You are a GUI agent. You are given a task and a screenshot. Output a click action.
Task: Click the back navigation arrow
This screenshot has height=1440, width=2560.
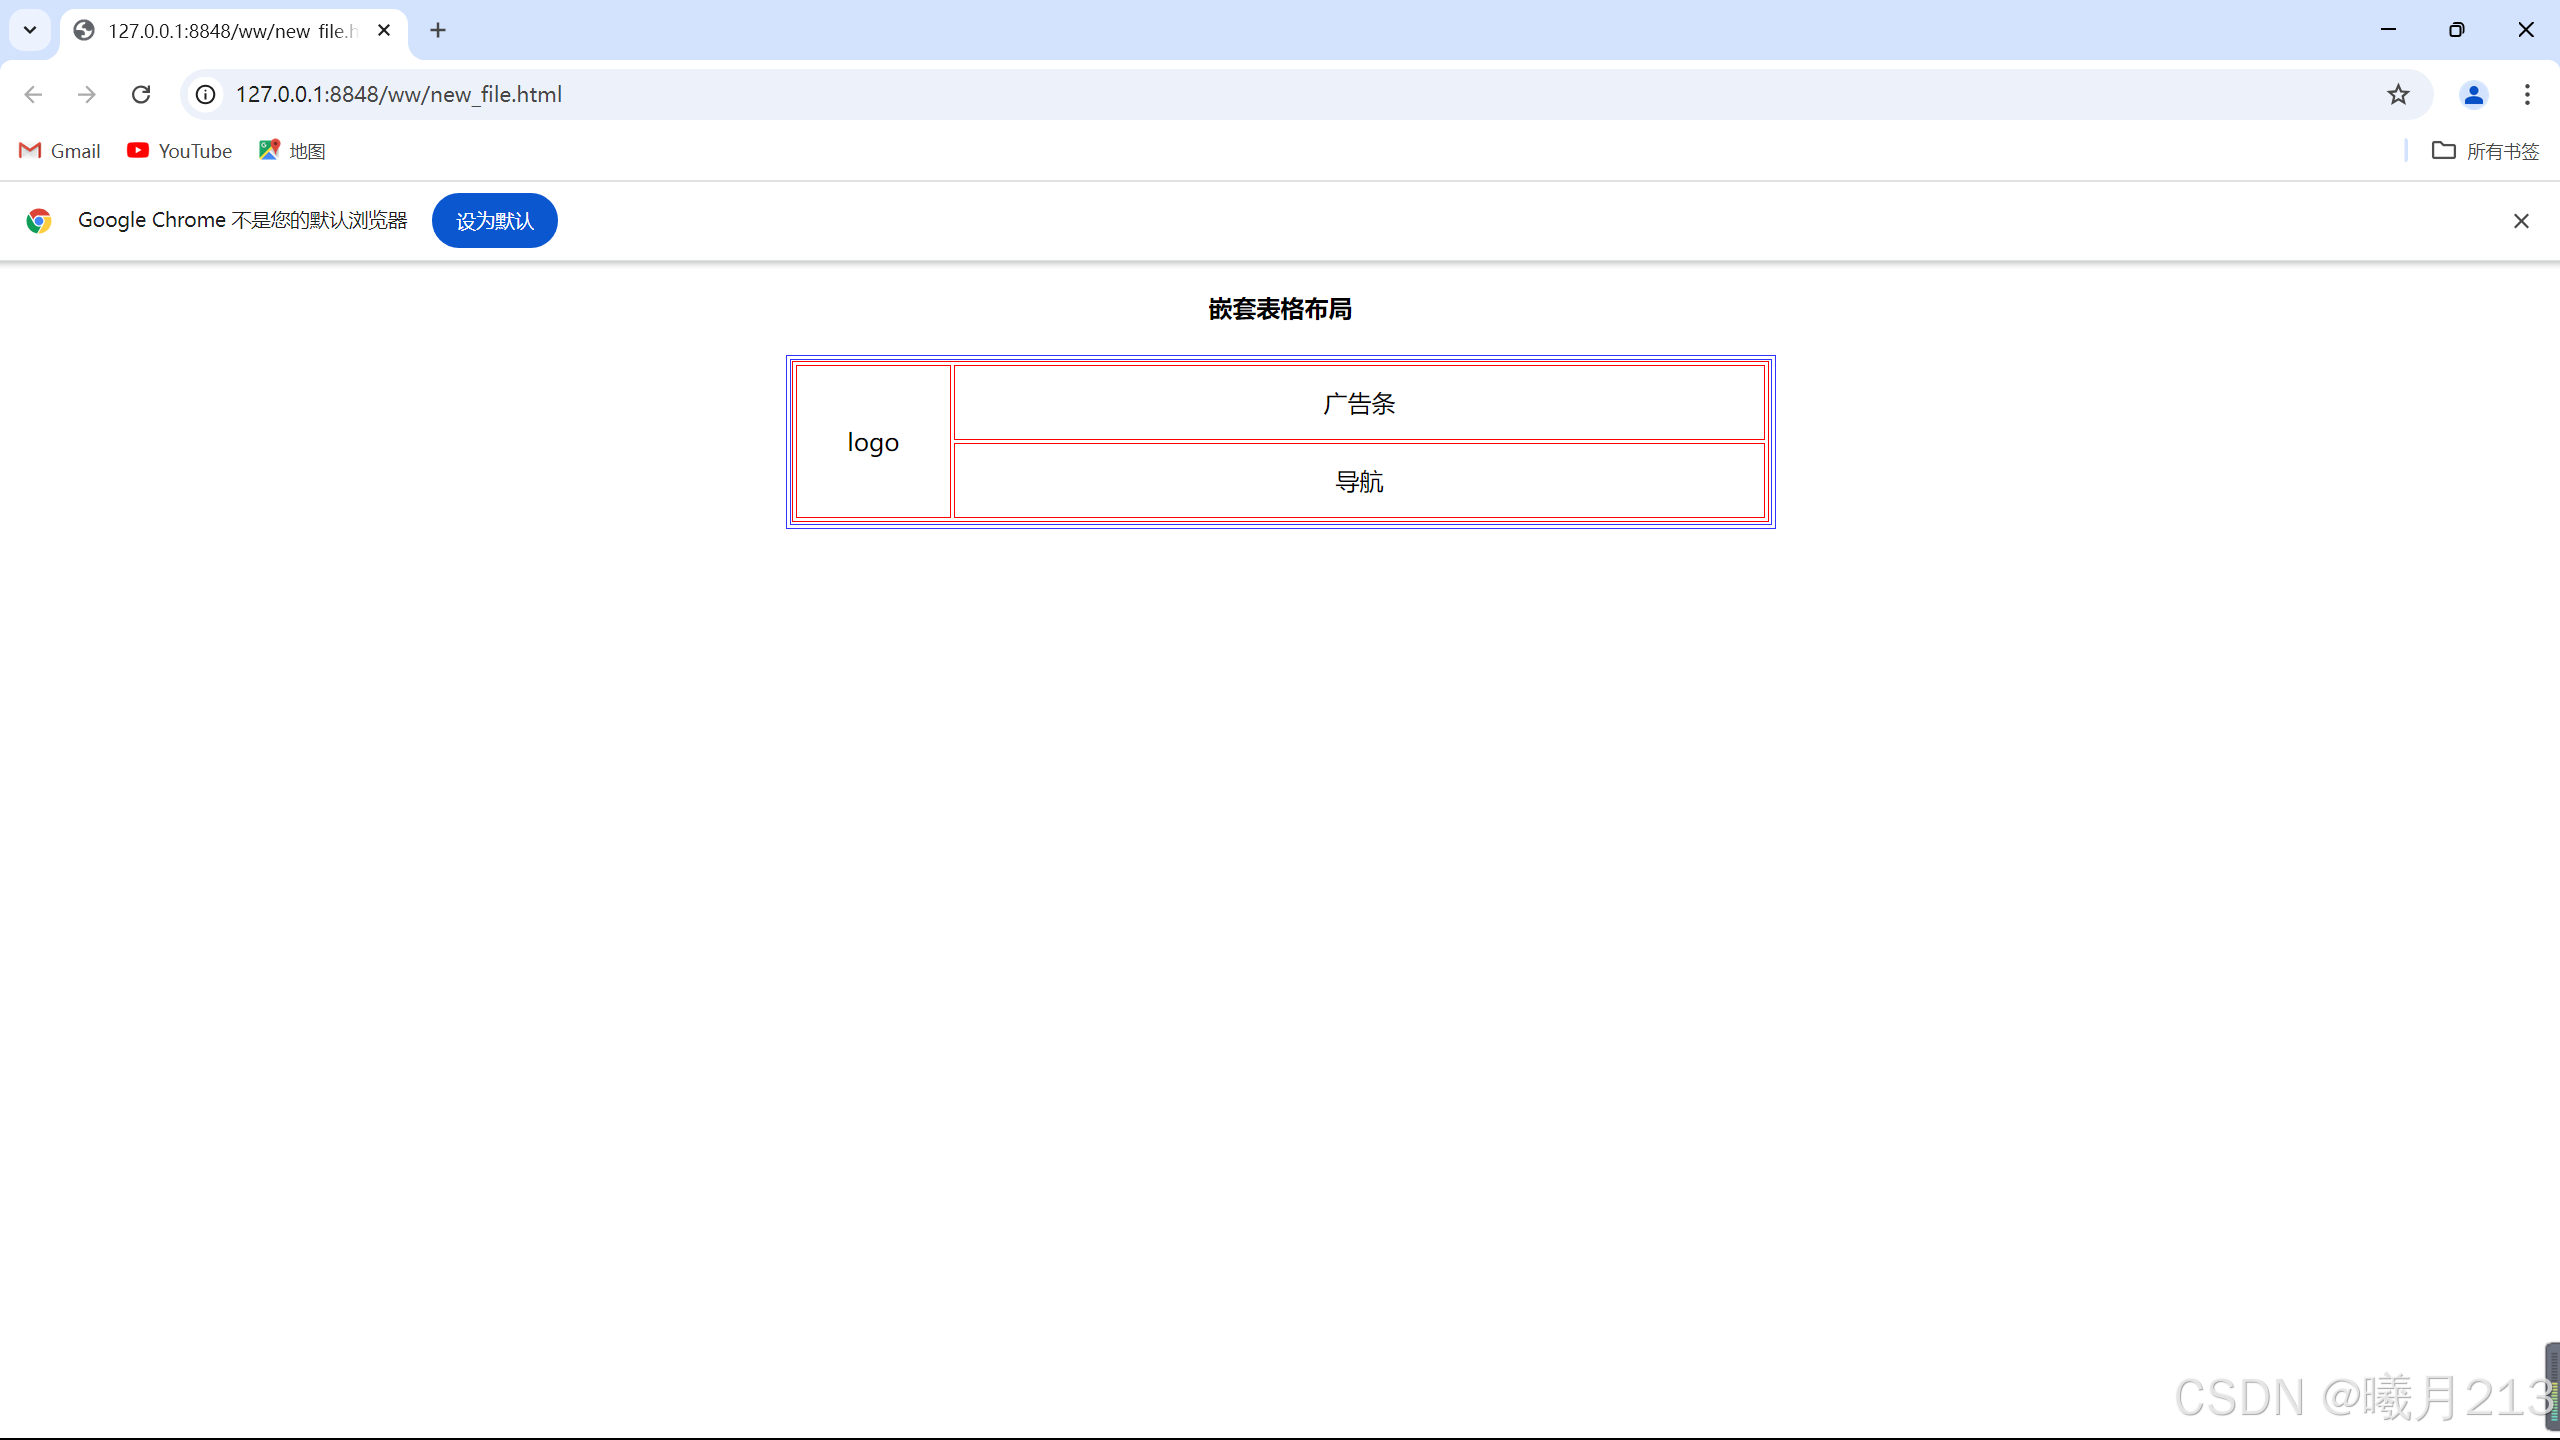coord(33,94)
